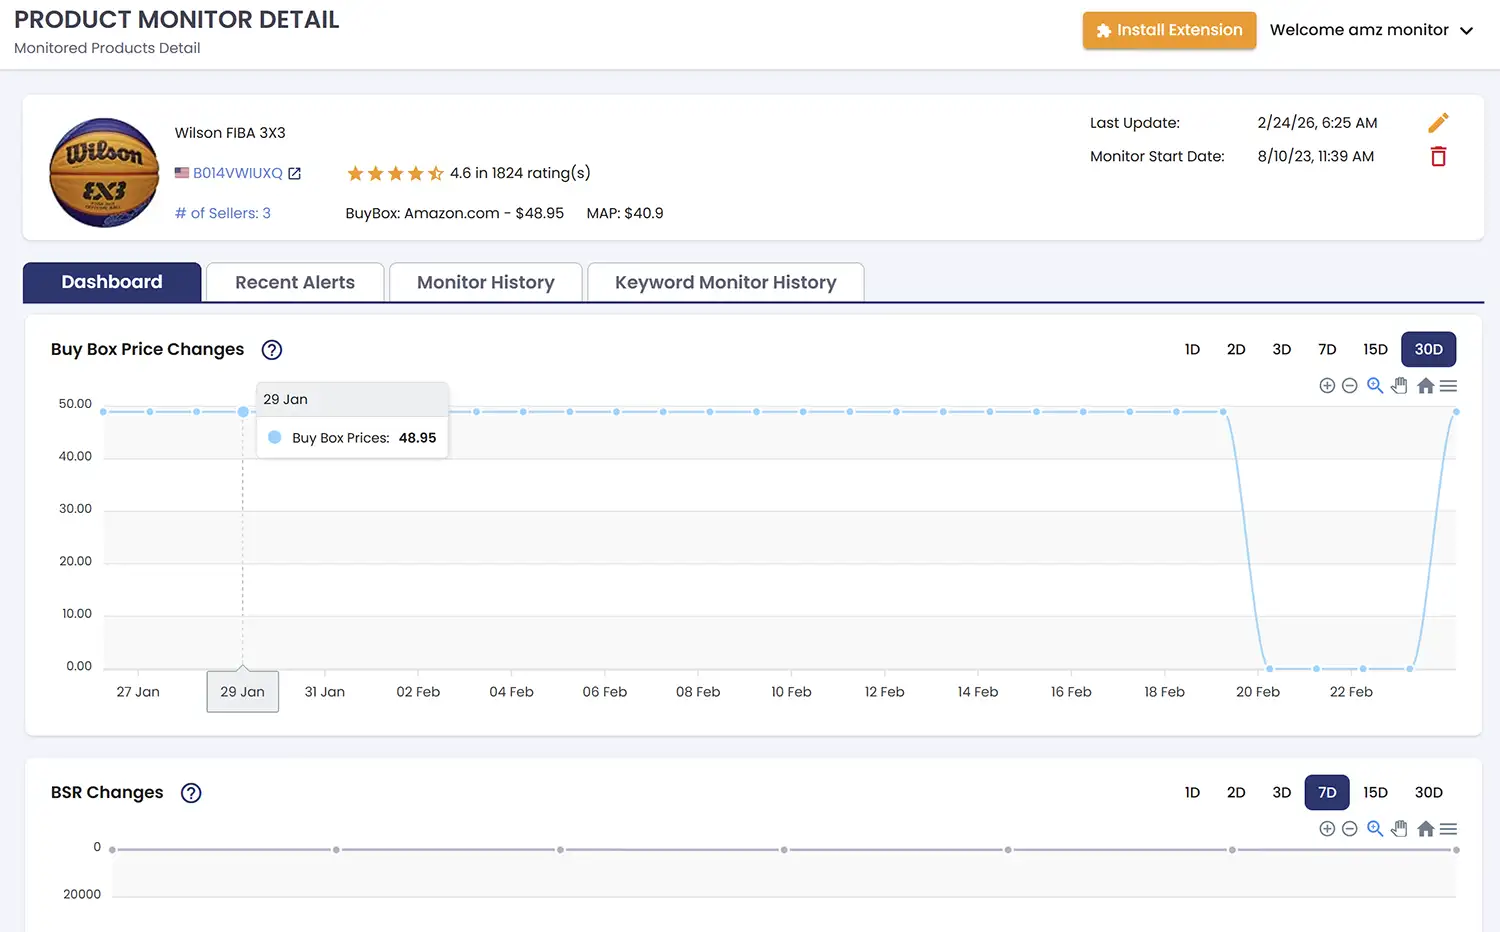This screenshot has height=932, width=1500.
Task: Switch BSR Changes chart to 30D range
Action: point(1428,793)
